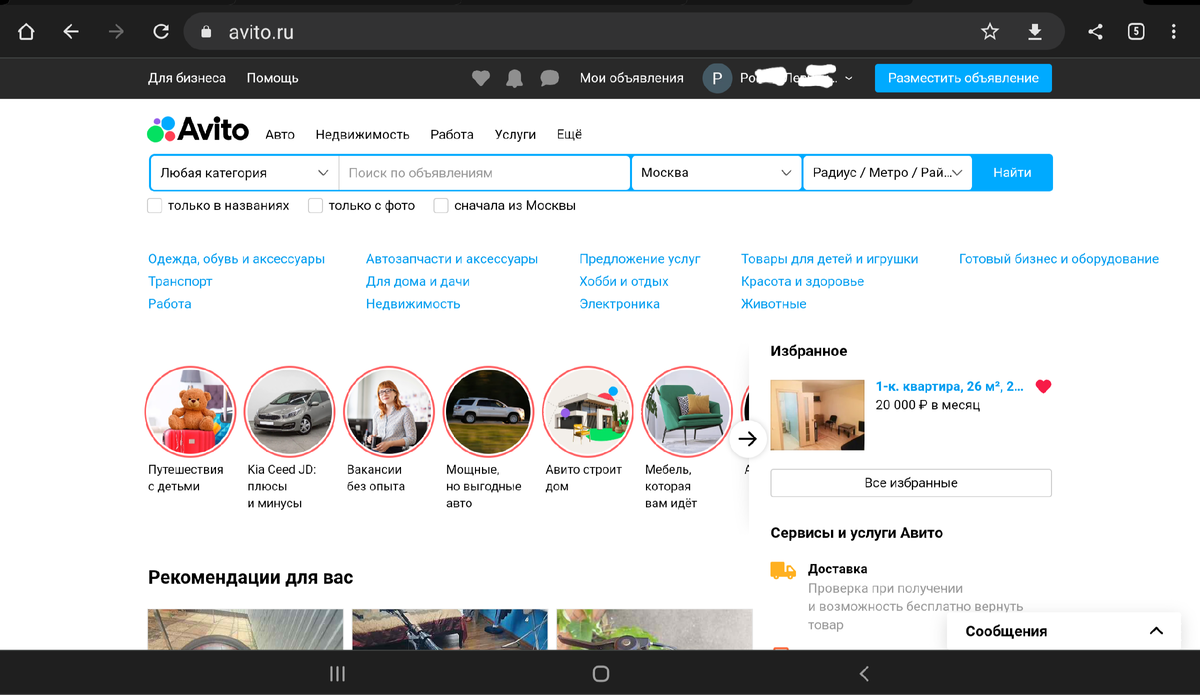
Task: Check 'только с фото' checkbox
Action: 315,205
